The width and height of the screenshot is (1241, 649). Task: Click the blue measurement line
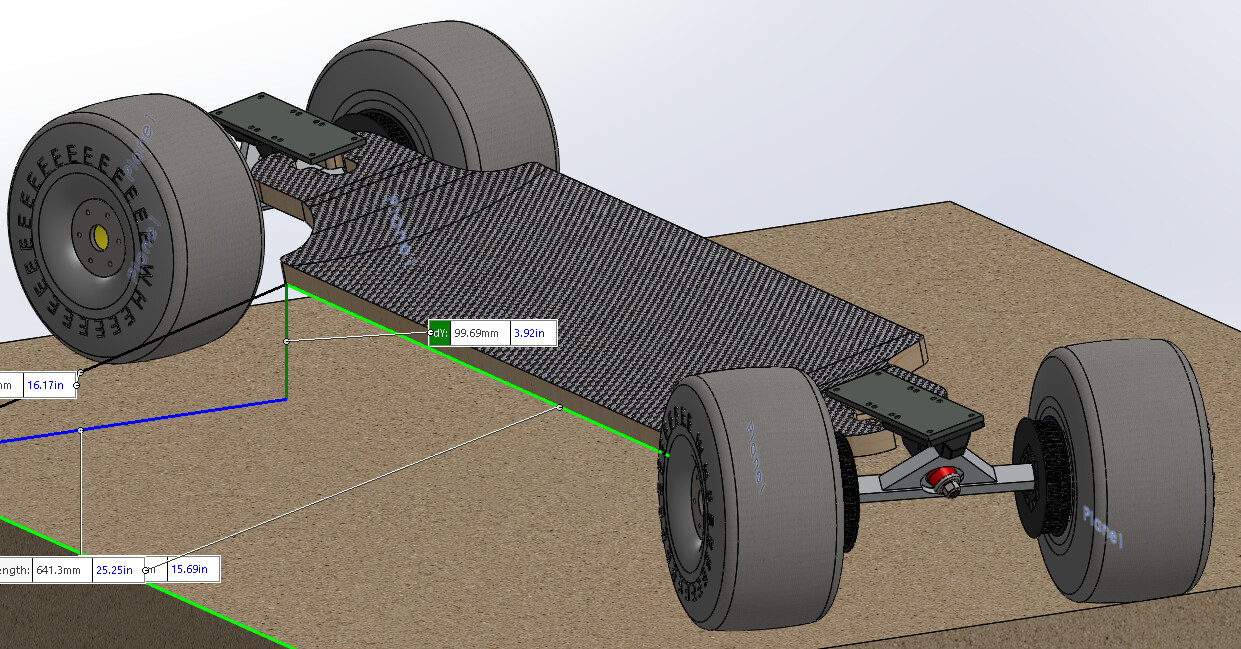pos(180,414)
